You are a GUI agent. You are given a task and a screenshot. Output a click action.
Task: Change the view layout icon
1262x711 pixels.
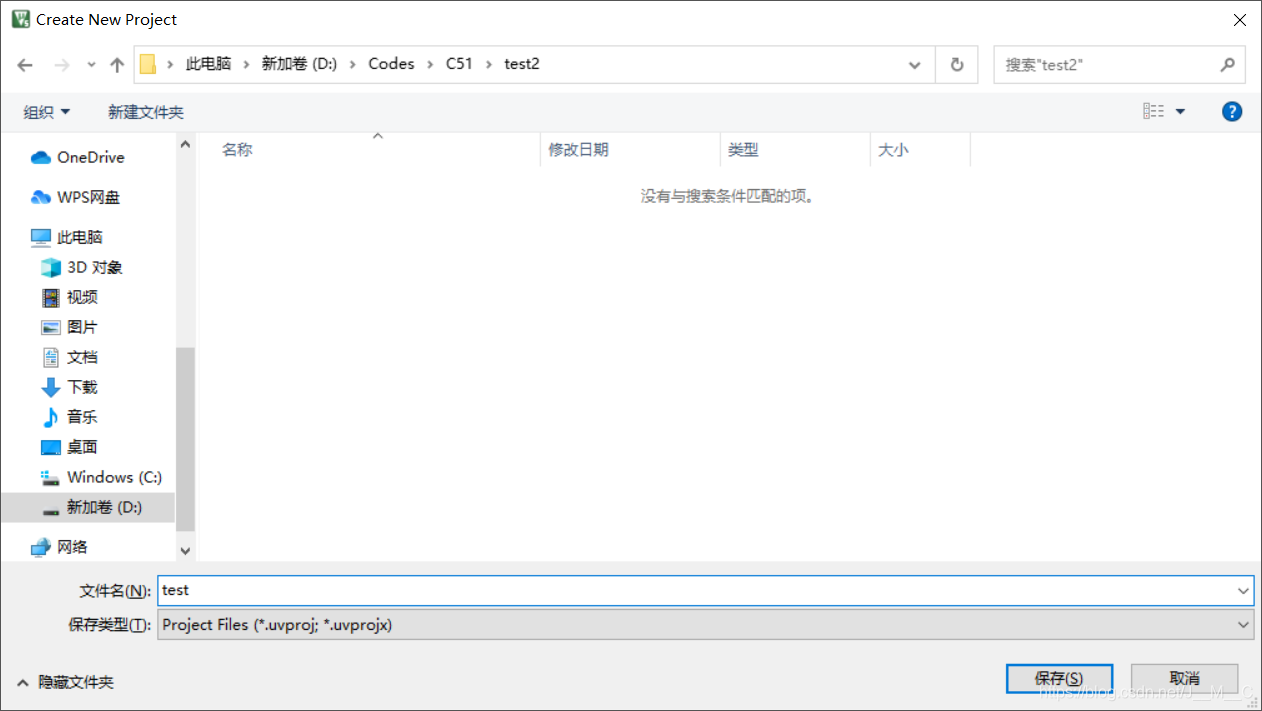[1153, 111]
